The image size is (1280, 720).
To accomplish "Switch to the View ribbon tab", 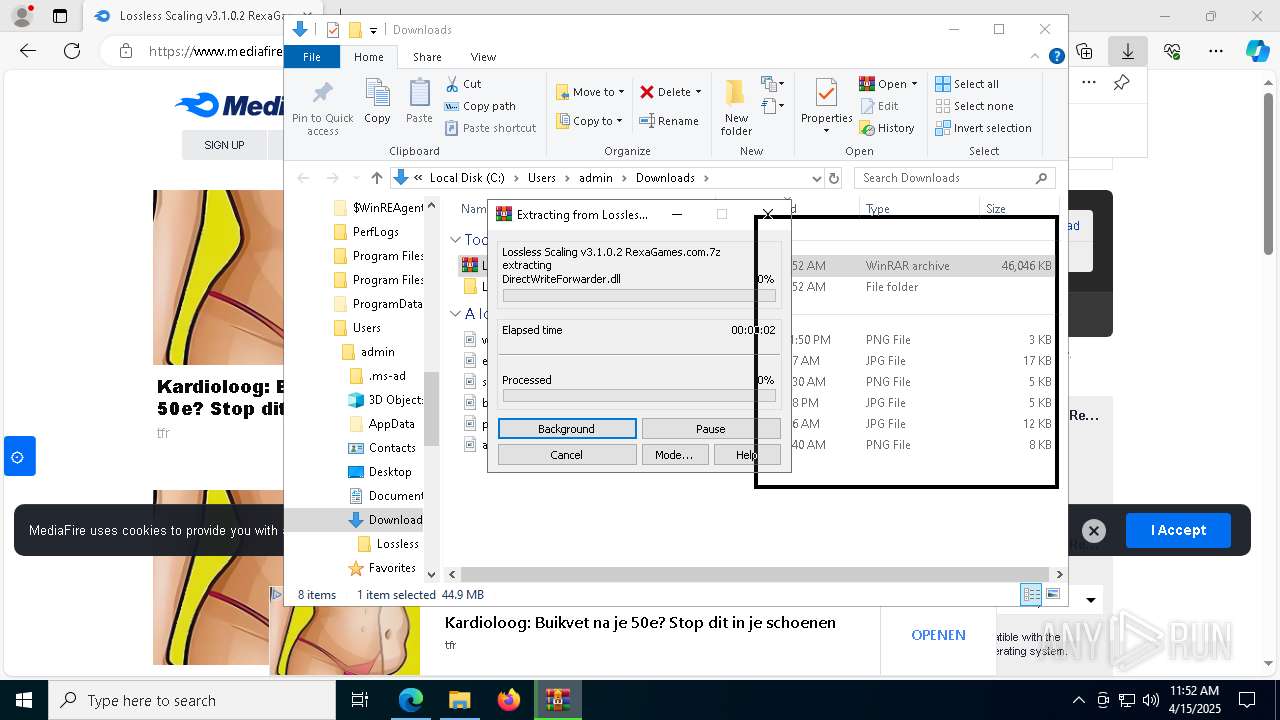I will pos(483,57).
